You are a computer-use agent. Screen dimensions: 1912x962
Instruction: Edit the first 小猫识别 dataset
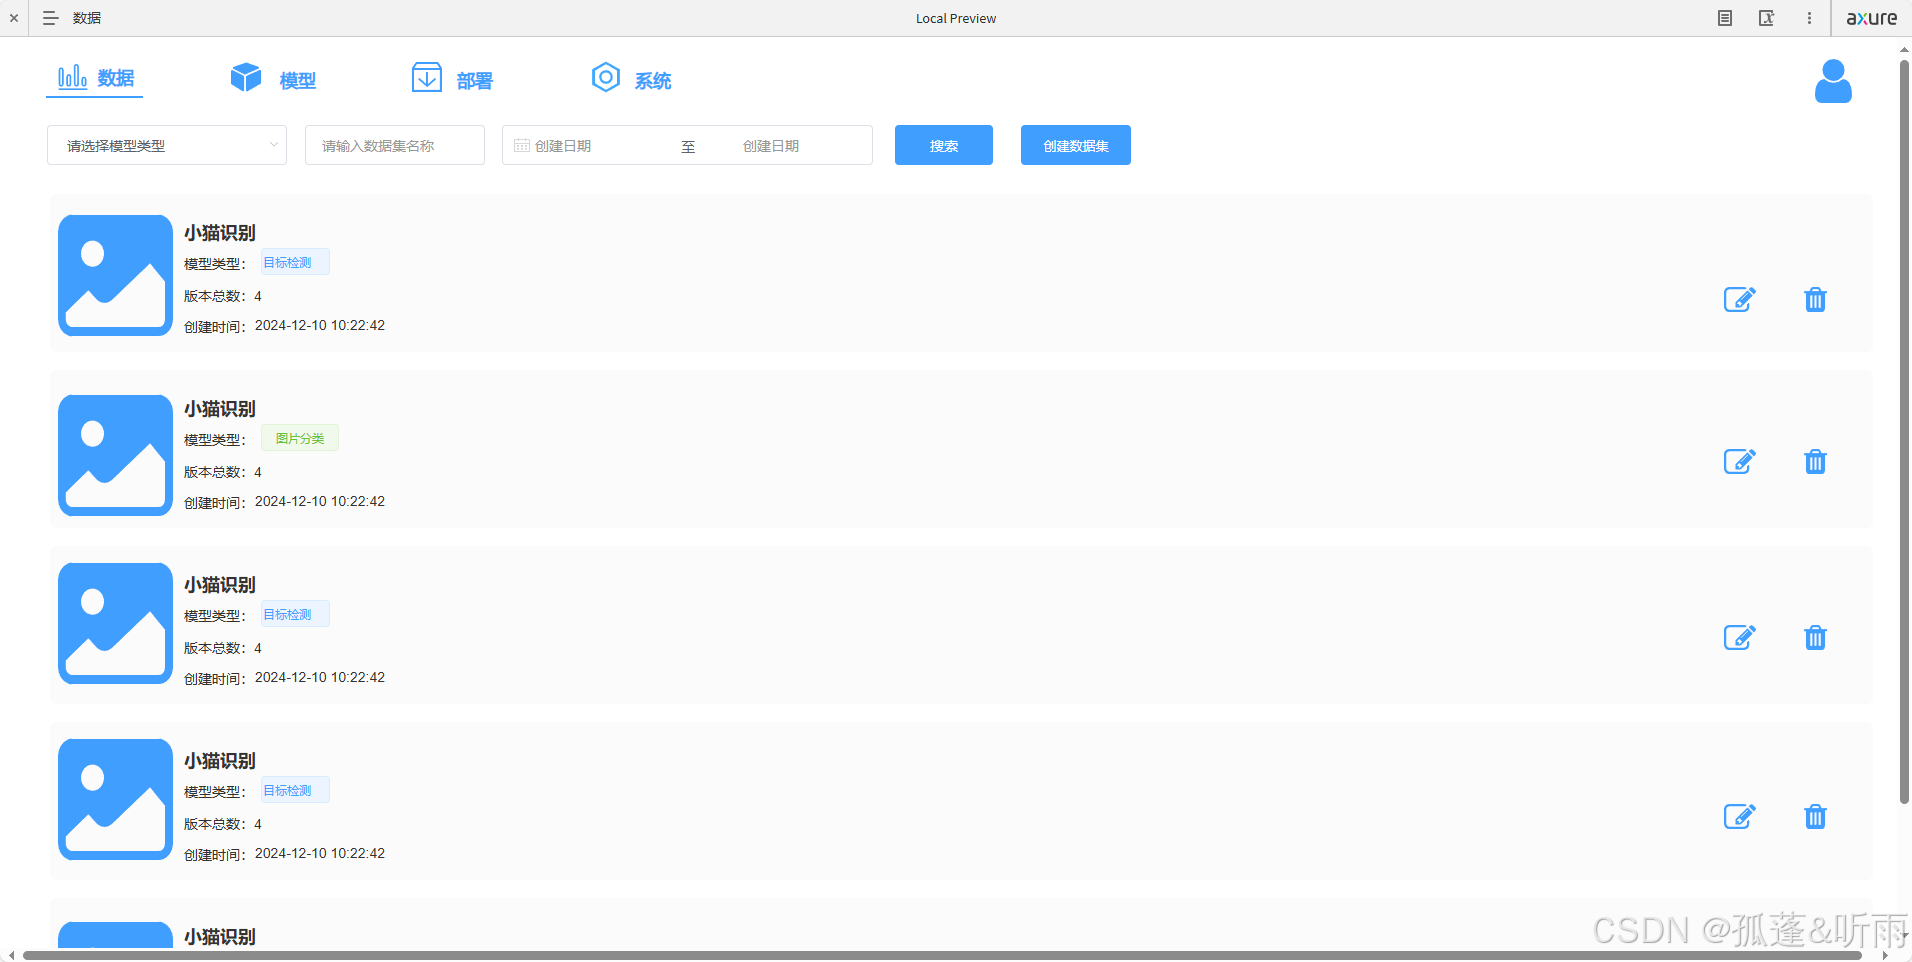[x=1740, y=299]
